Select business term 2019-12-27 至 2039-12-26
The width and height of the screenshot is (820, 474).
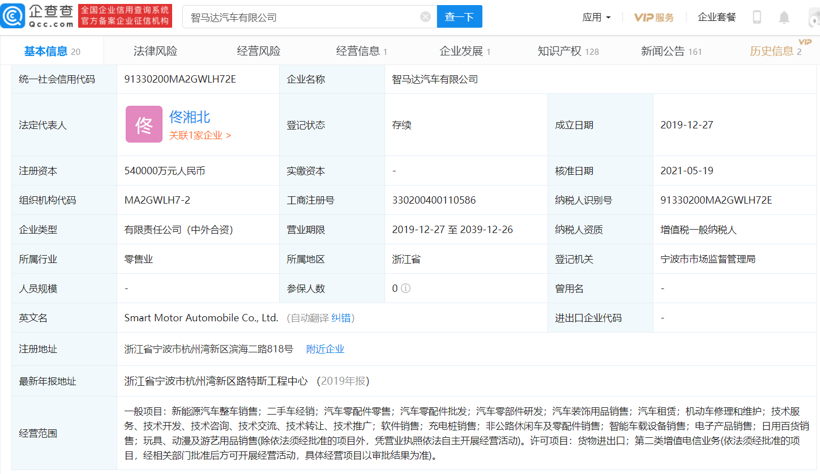pyautogui.click(x=452, y=229)
